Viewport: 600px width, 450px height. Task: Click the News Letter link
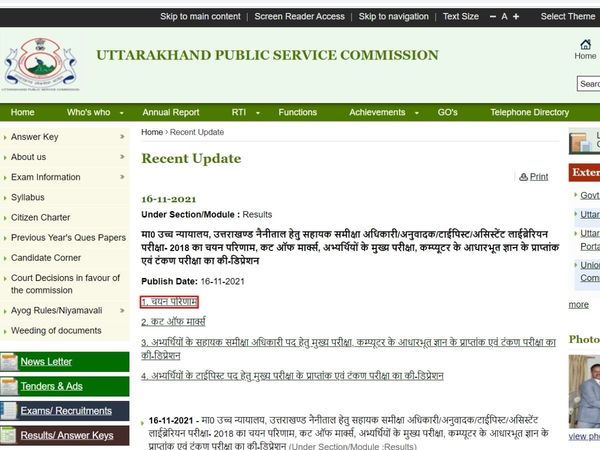[x=46, y=362]
